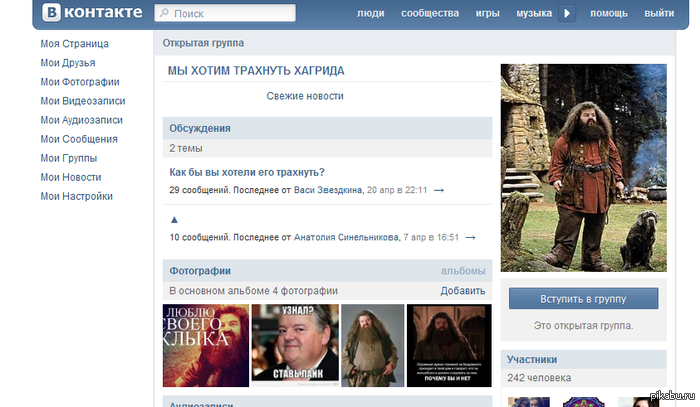Open игры from the top bar
The image size is (700, 407).
pos(488,14)
